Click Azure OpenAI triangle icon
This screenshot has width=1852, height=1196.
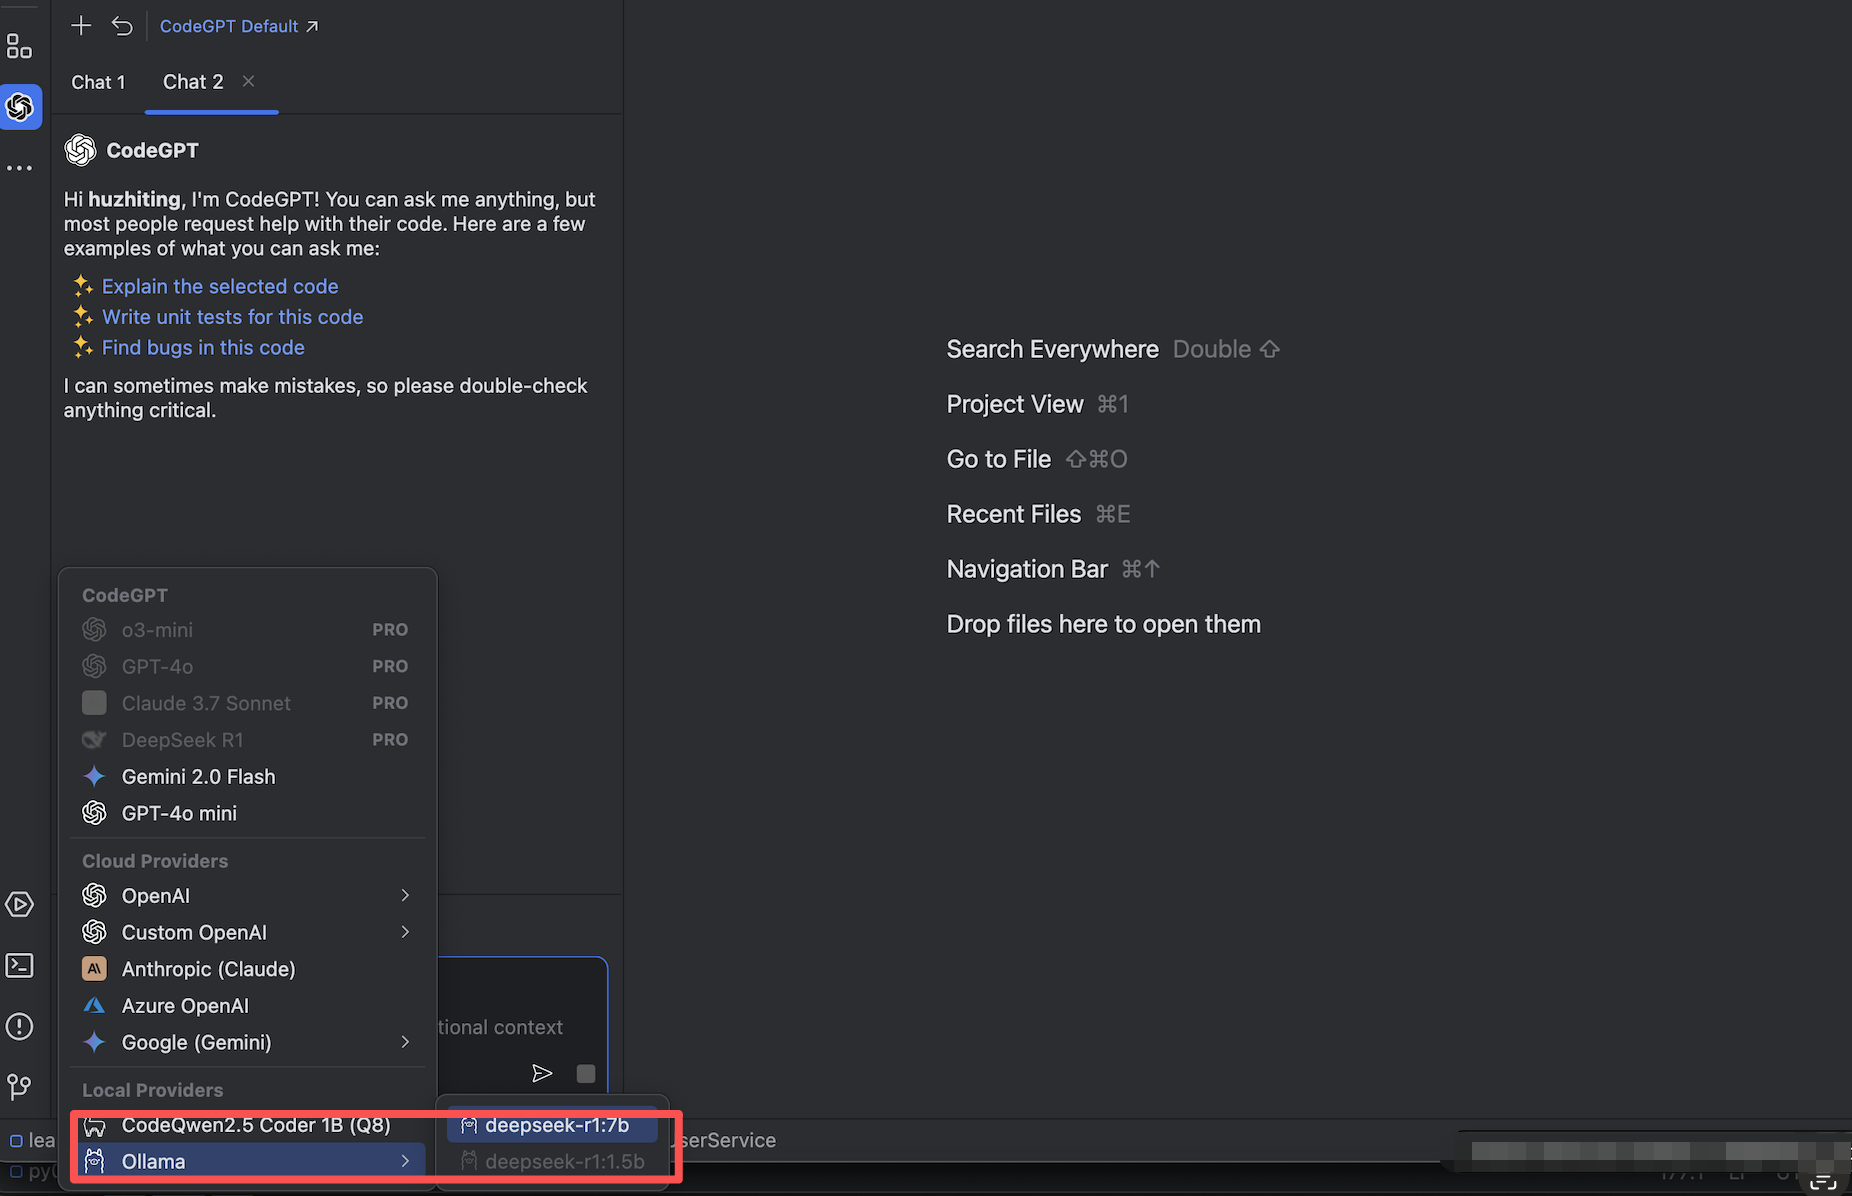(x=94, y=1006)
